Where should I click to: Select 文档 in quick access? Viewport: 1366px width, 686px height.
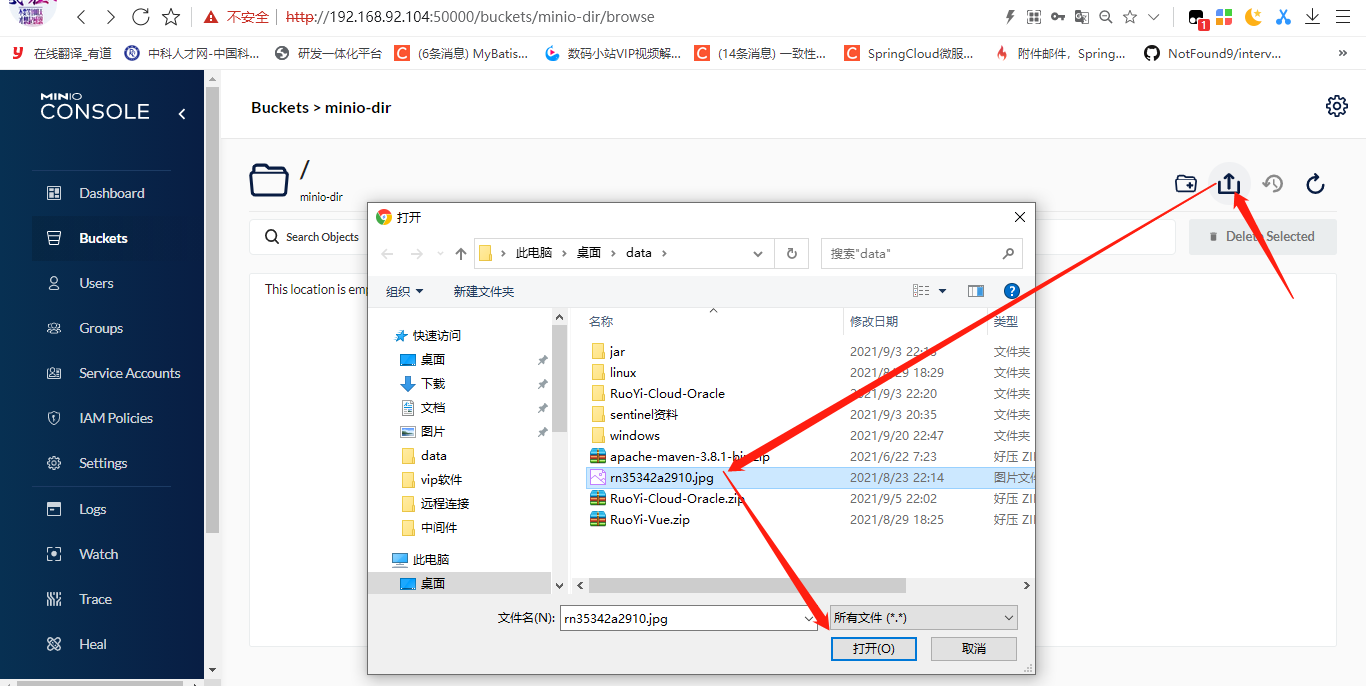[x=432, y=407]
